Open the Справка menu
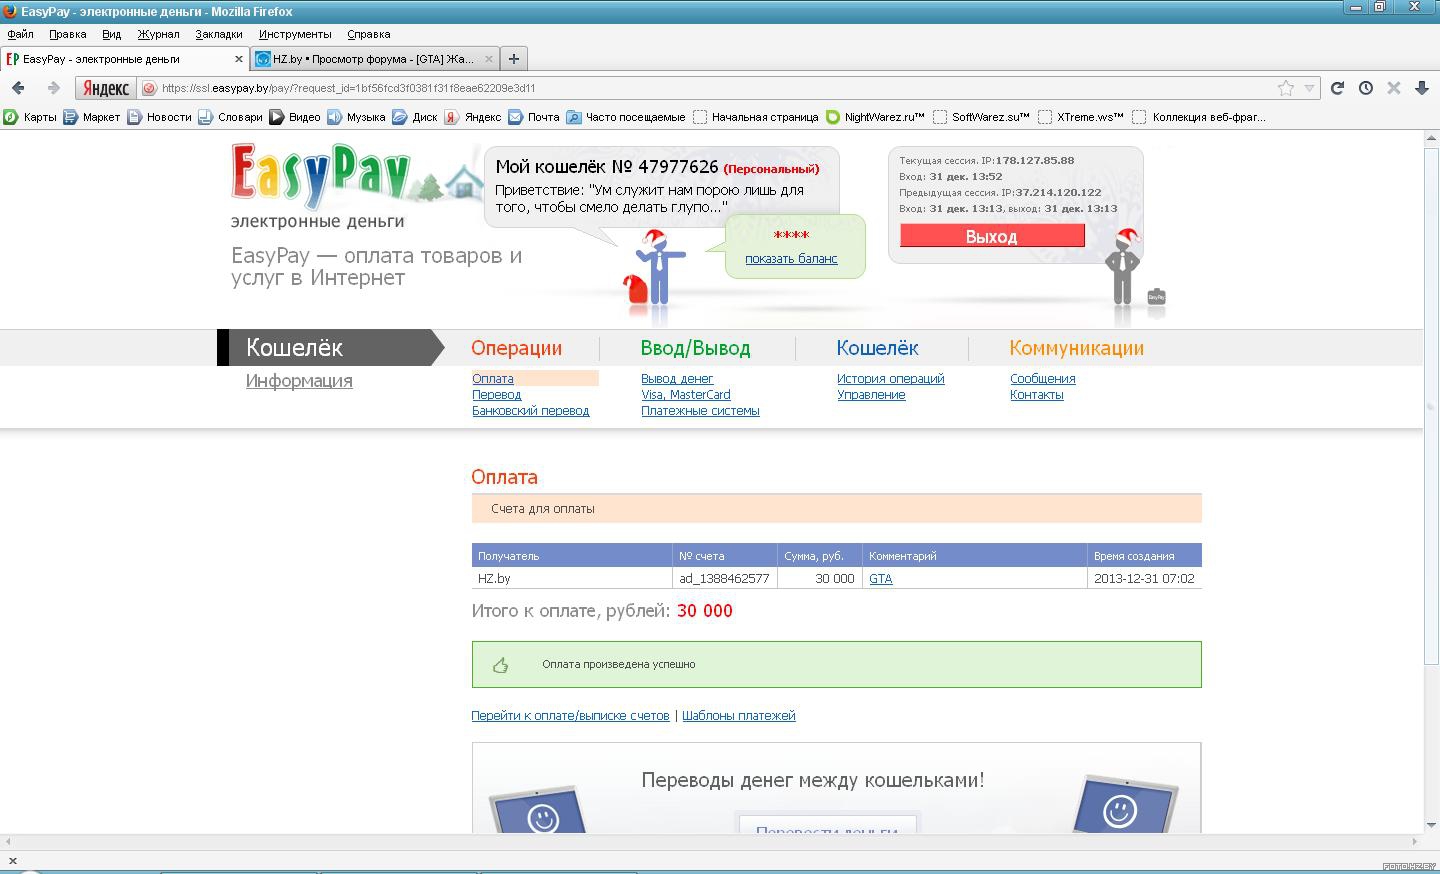Screen dimensions: 1440x874 tap(368, 34)
